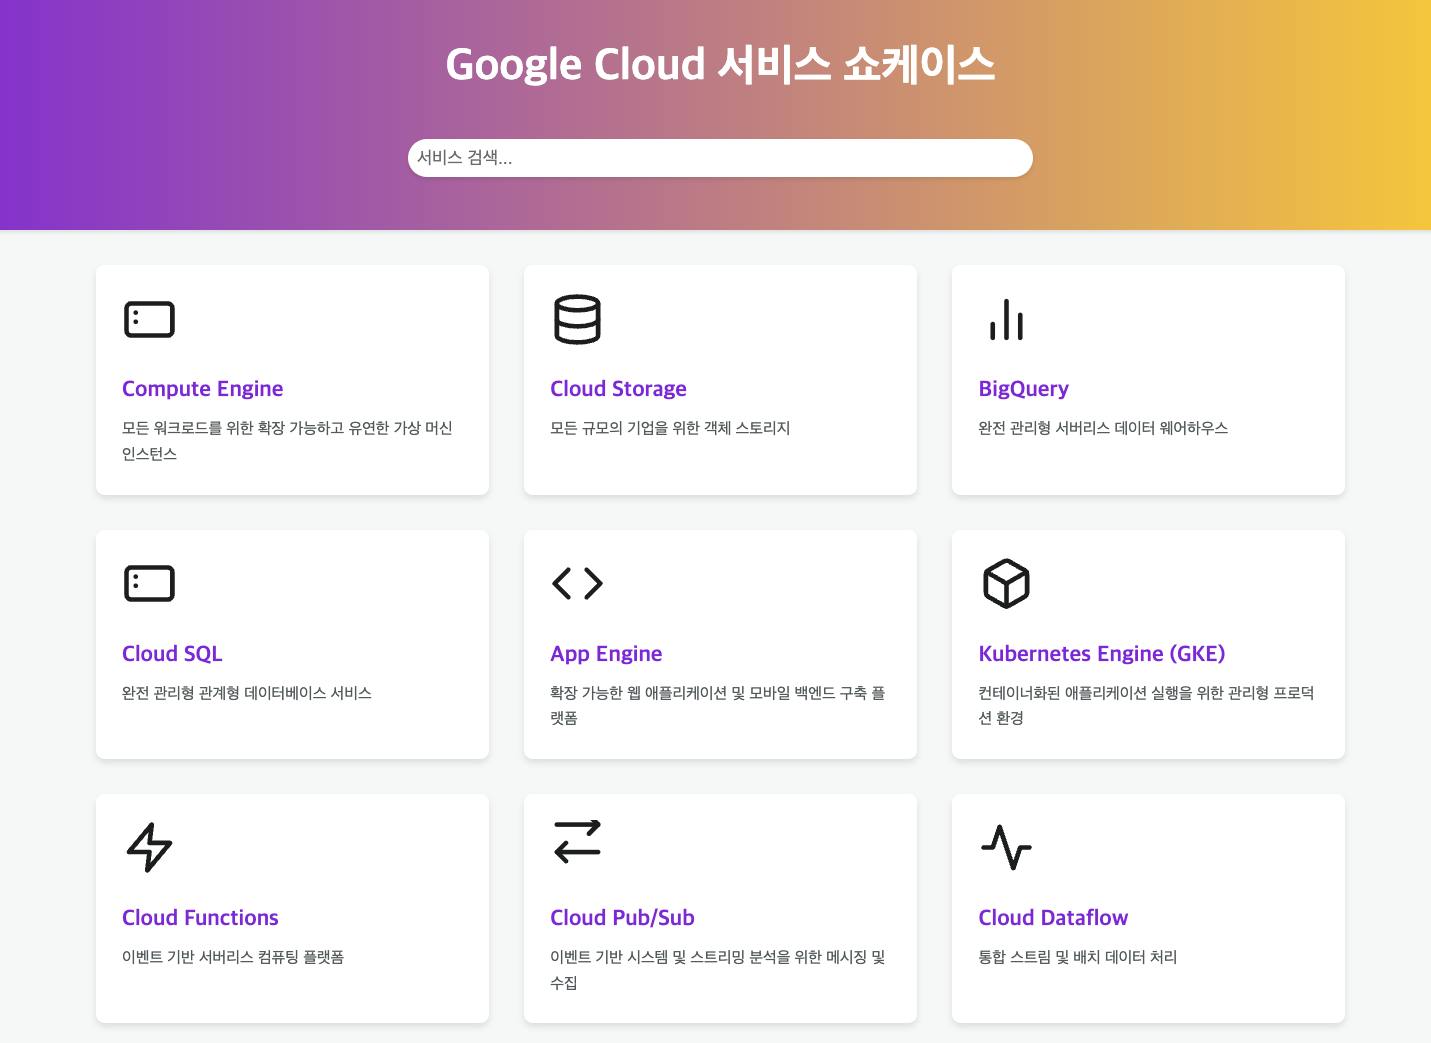Click the Cloud Dataflow activity pulse icon
This screenshot has height=1043, width=1431.
point(1006,848)
